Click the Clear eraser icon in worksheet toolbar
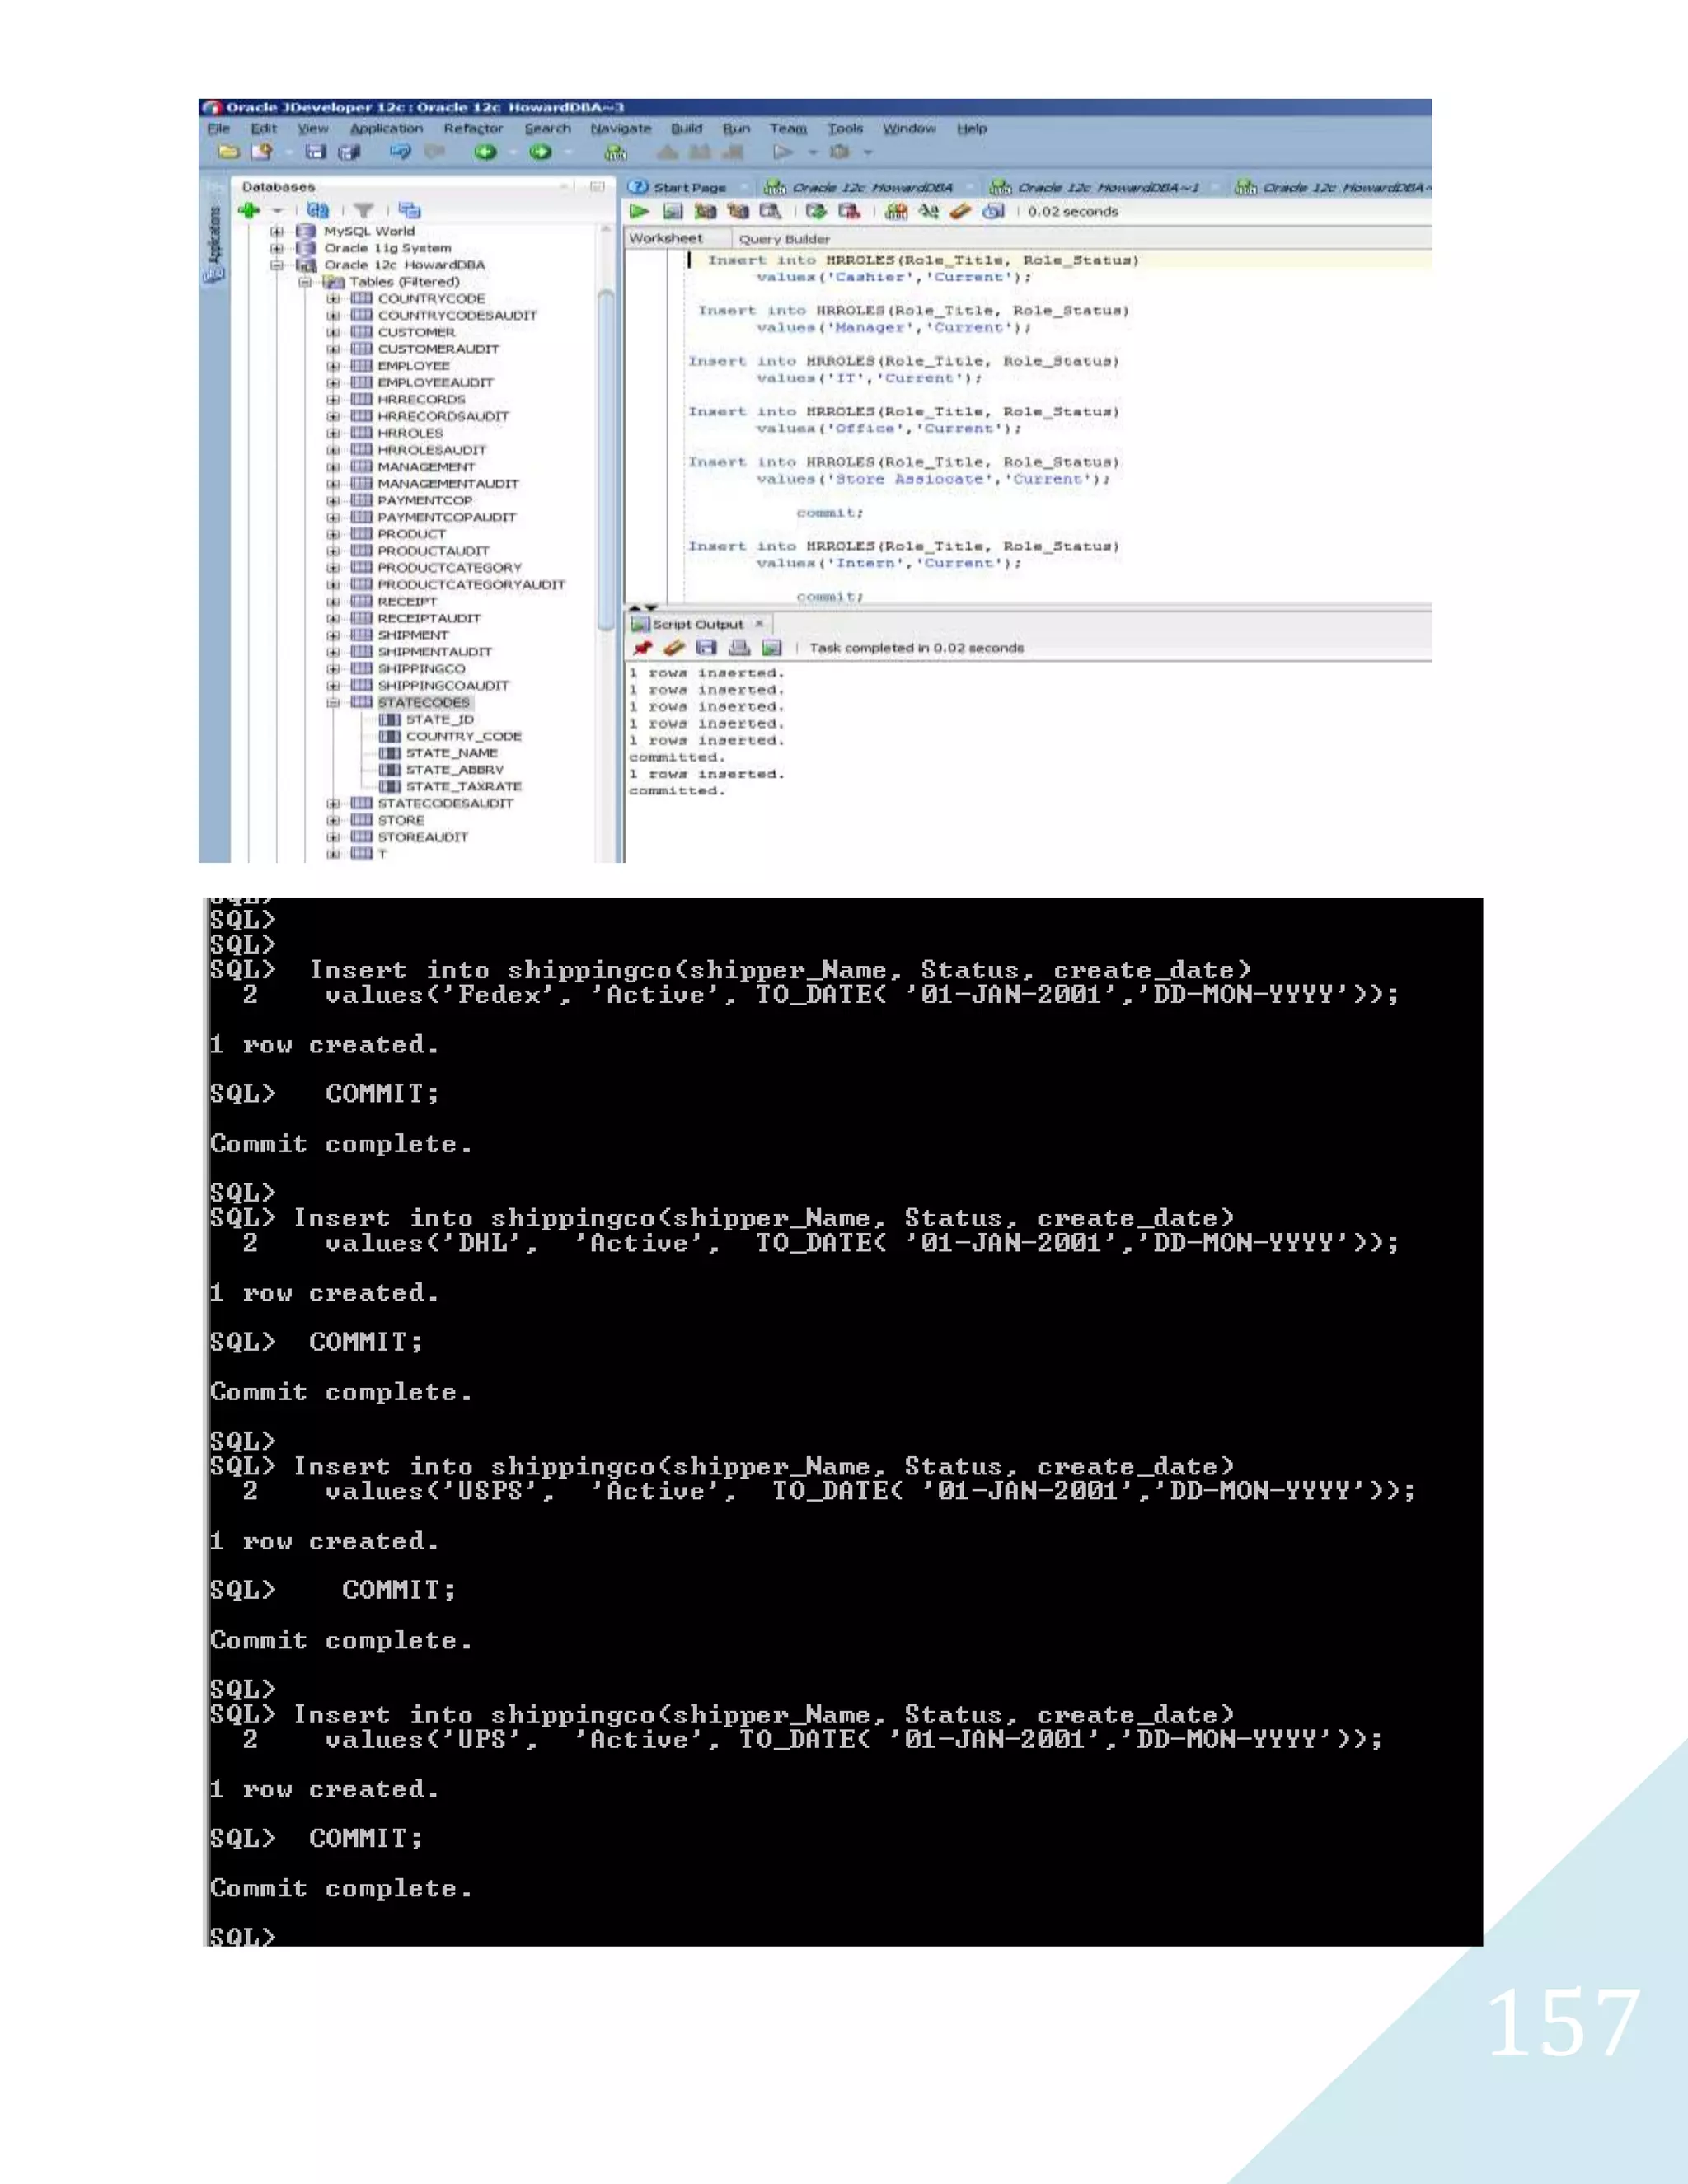 tap(961, 211)
